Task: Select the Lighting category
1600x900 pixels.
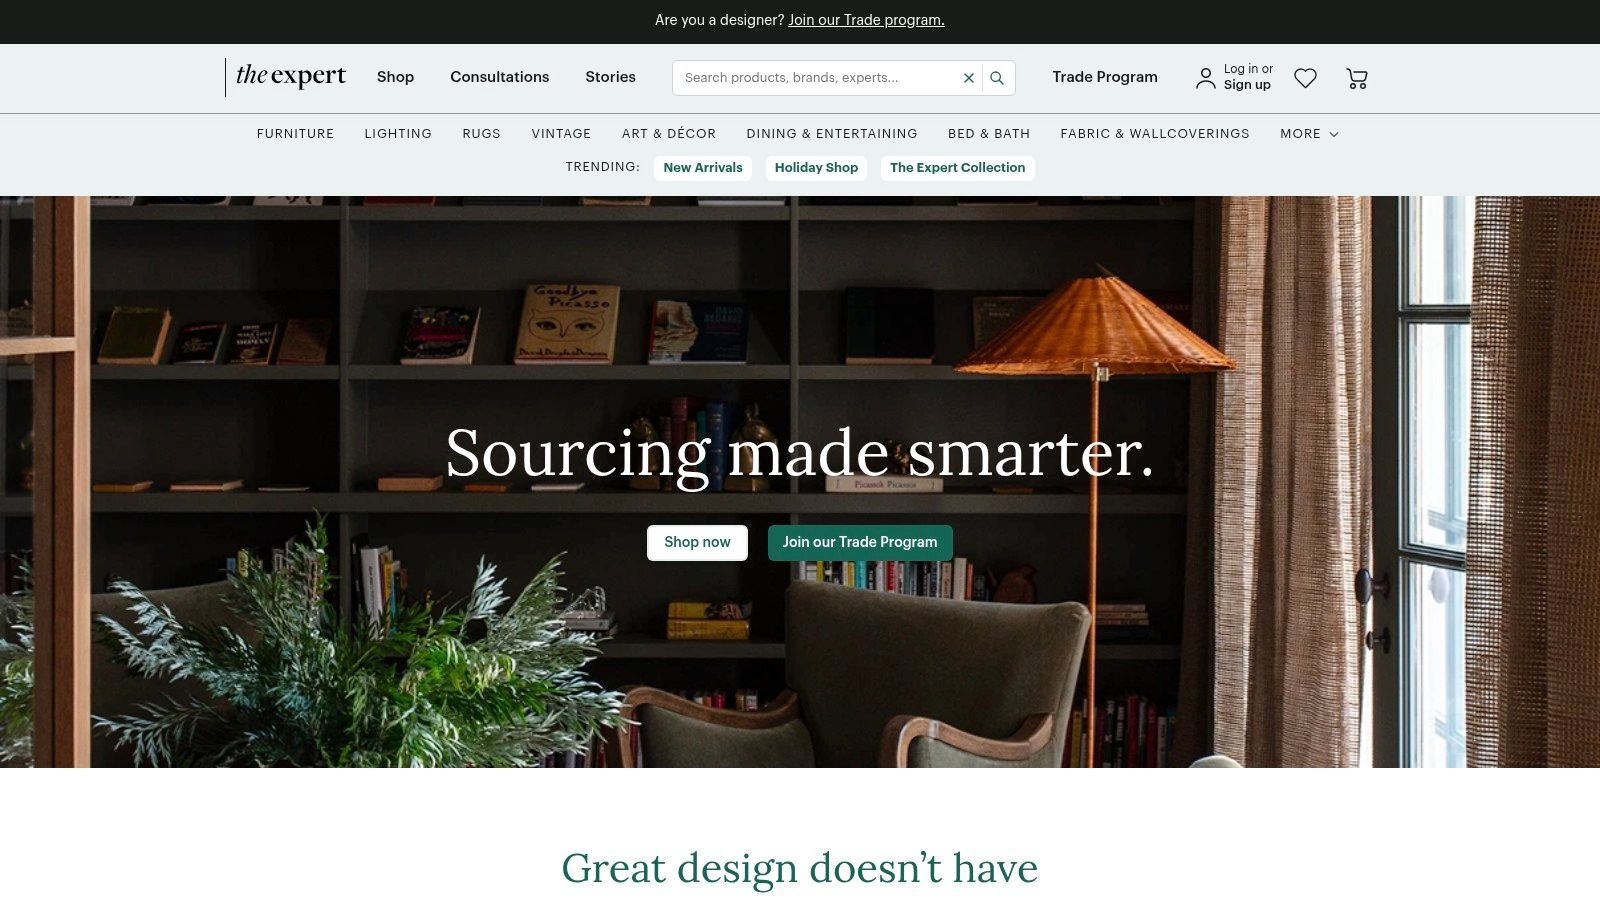Action: pos(398,134)
